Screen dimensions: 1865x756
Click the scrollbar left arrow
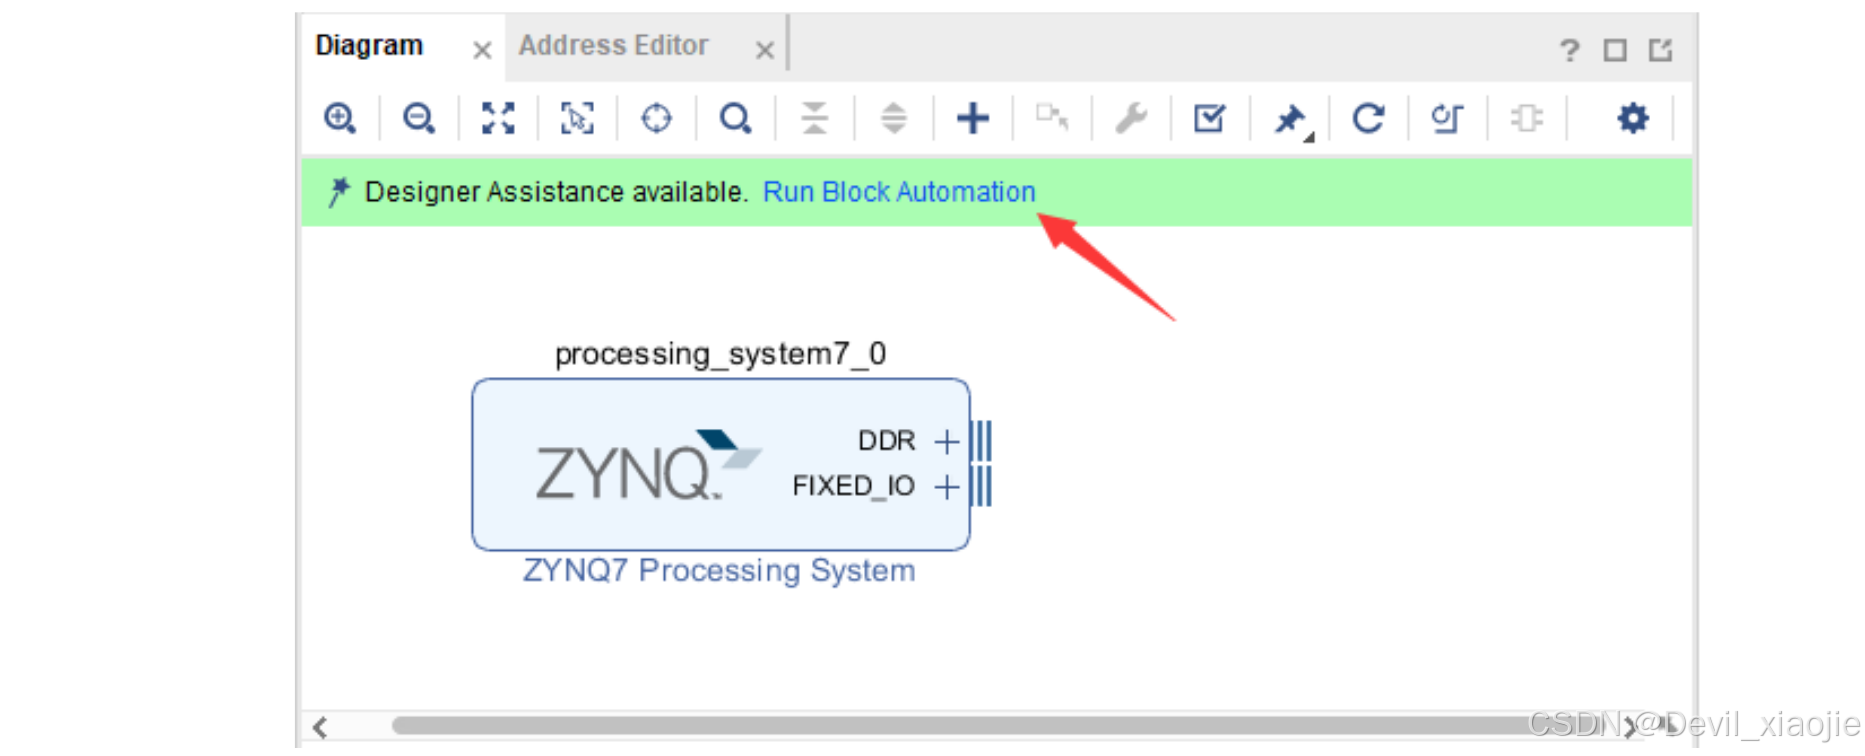click(x=320, y=726)
